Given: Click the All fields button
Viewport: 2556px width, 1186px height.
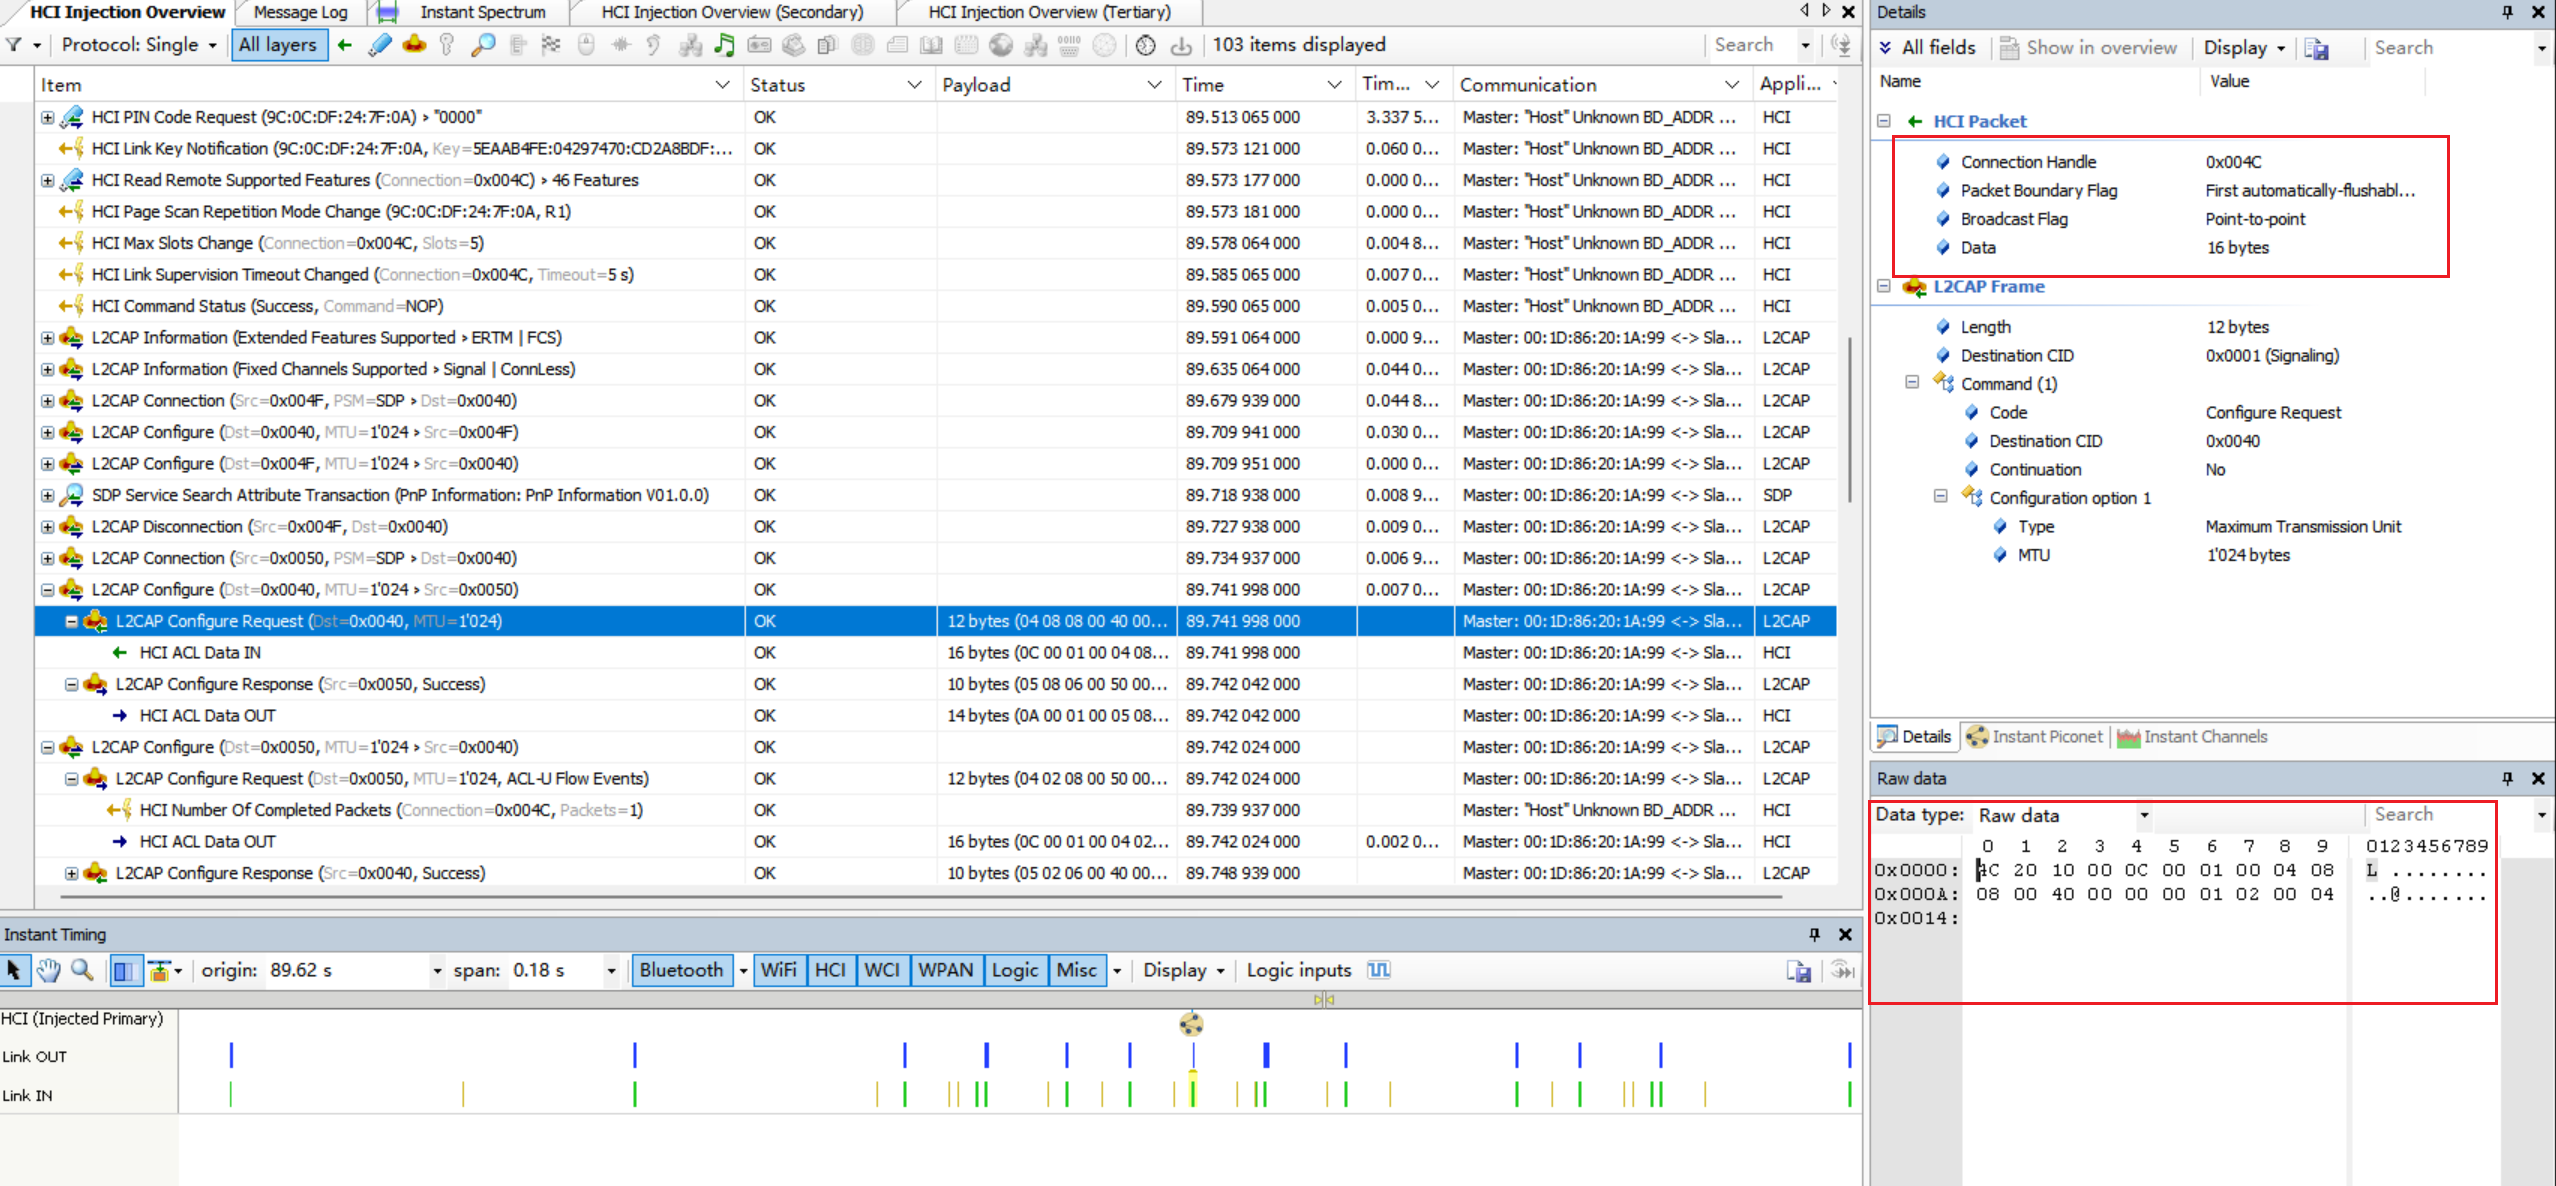Looking at the screenshot, I should 1927,48.
